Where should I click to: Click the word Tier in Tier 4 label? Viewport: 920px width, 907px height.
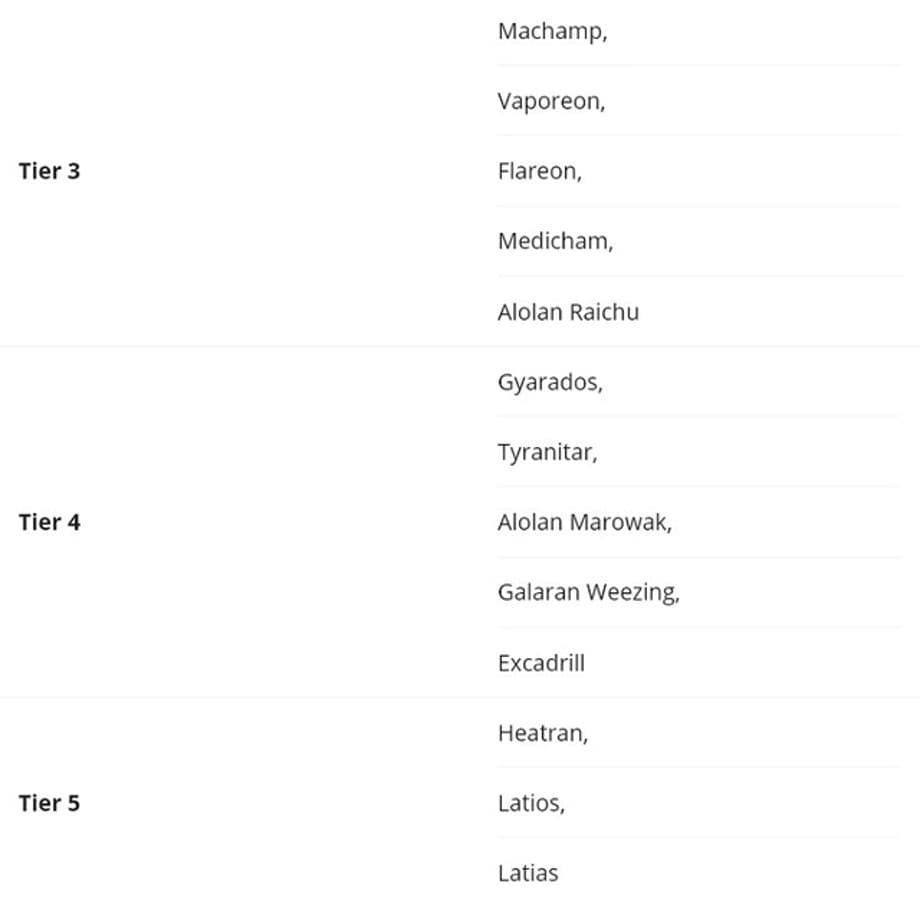pyautogui.click(x=39, y=522)
